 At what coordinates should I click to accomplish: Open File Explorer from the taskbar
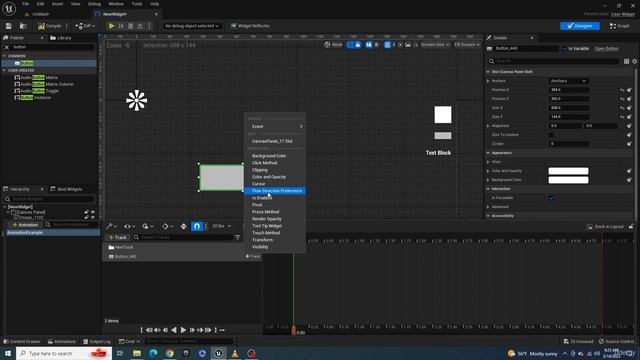pyautogui.click(x=137, y=353)
